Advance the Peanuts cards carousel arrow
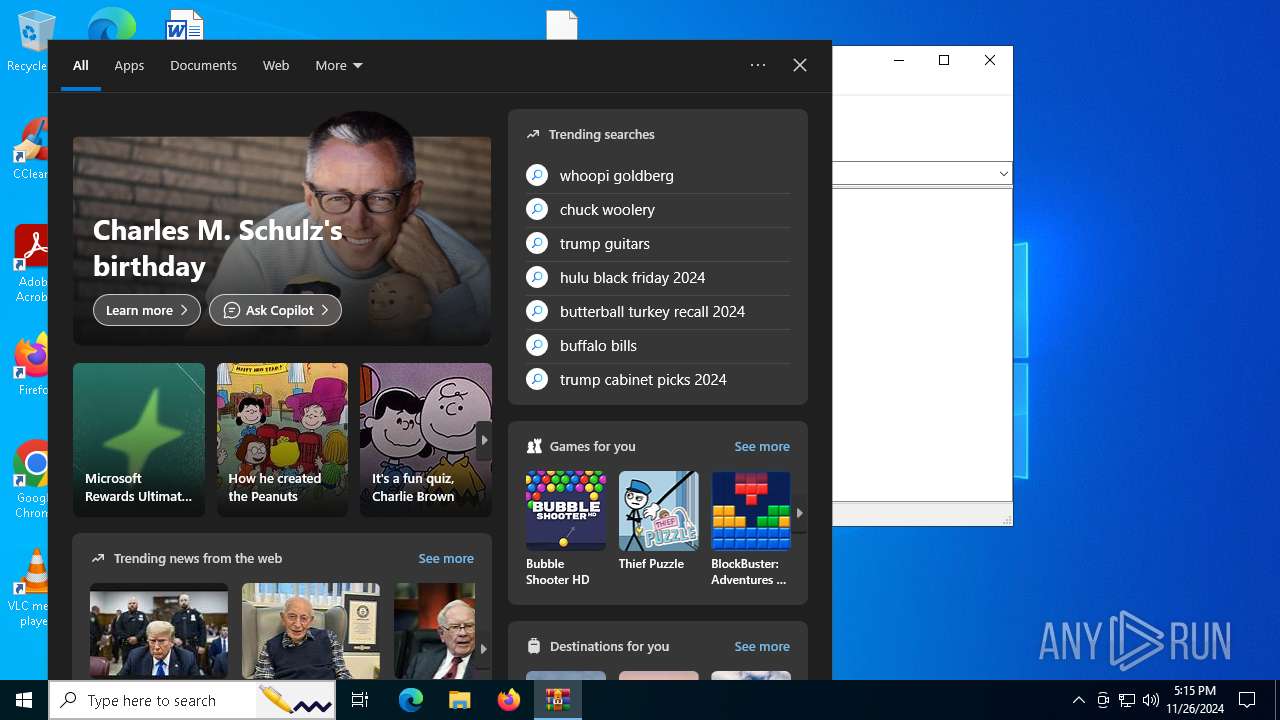The image size is (1280, 720). pos(484,440)
